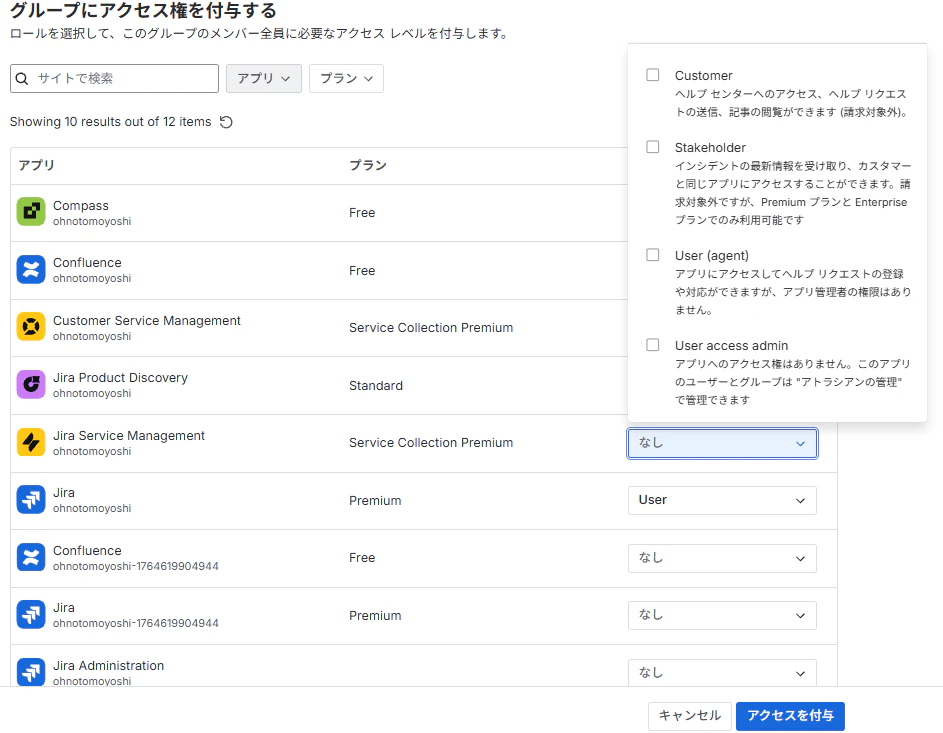Focus the サイトで検索 search field
Viewport: 943px width, 733px height.
click(x=114, y=79)
